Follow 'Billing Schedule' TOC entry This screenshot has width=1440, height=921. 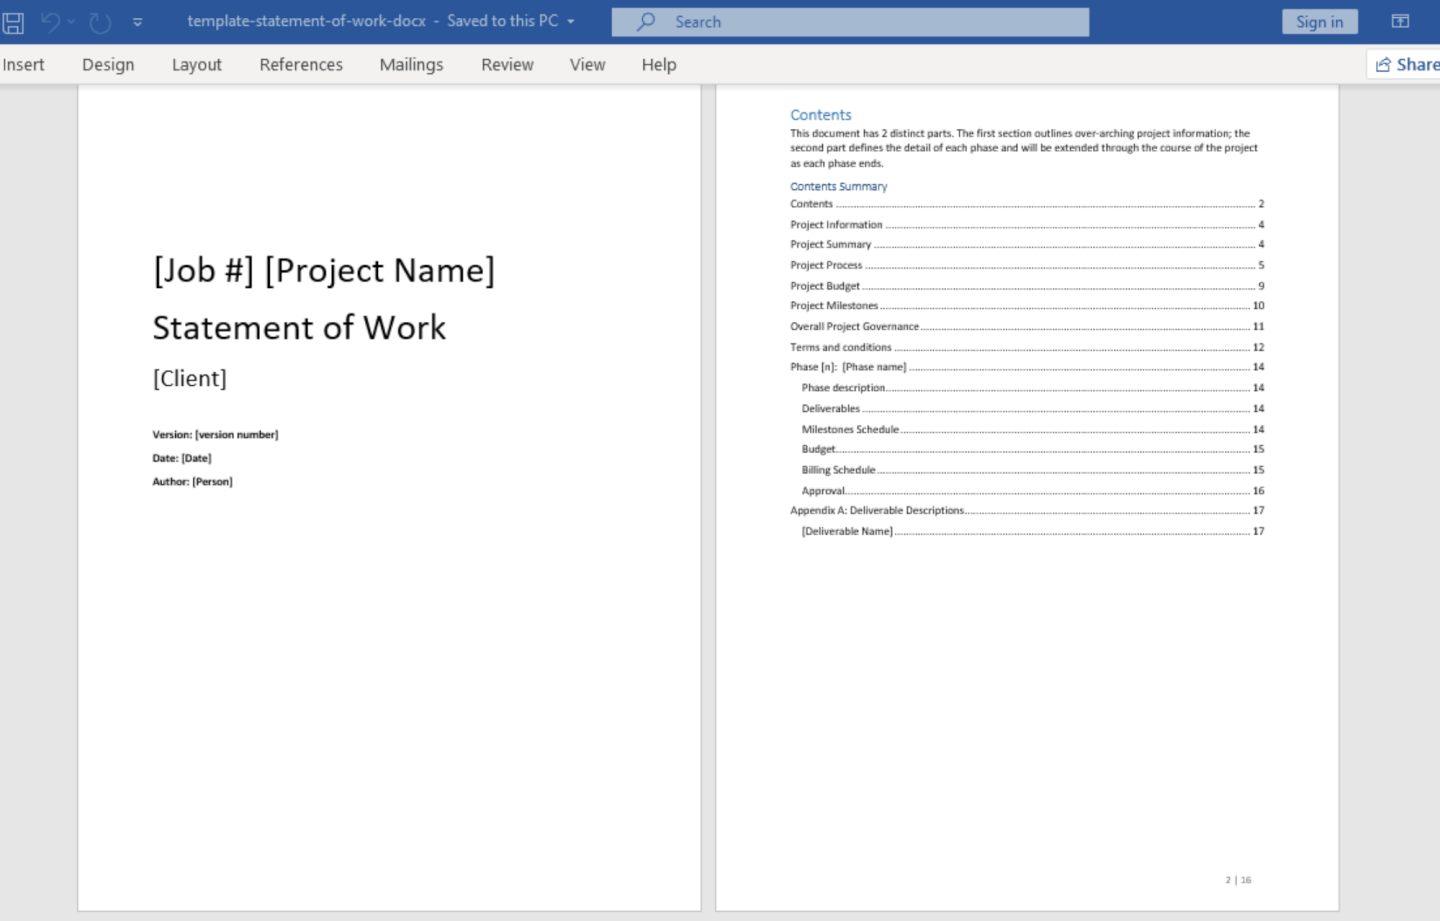point(1033,470)
